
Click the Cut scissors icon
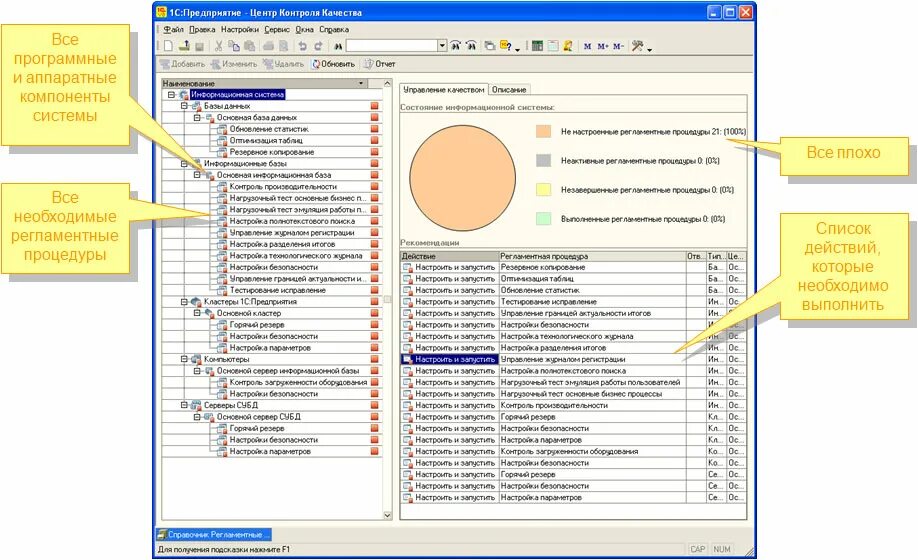218,46
